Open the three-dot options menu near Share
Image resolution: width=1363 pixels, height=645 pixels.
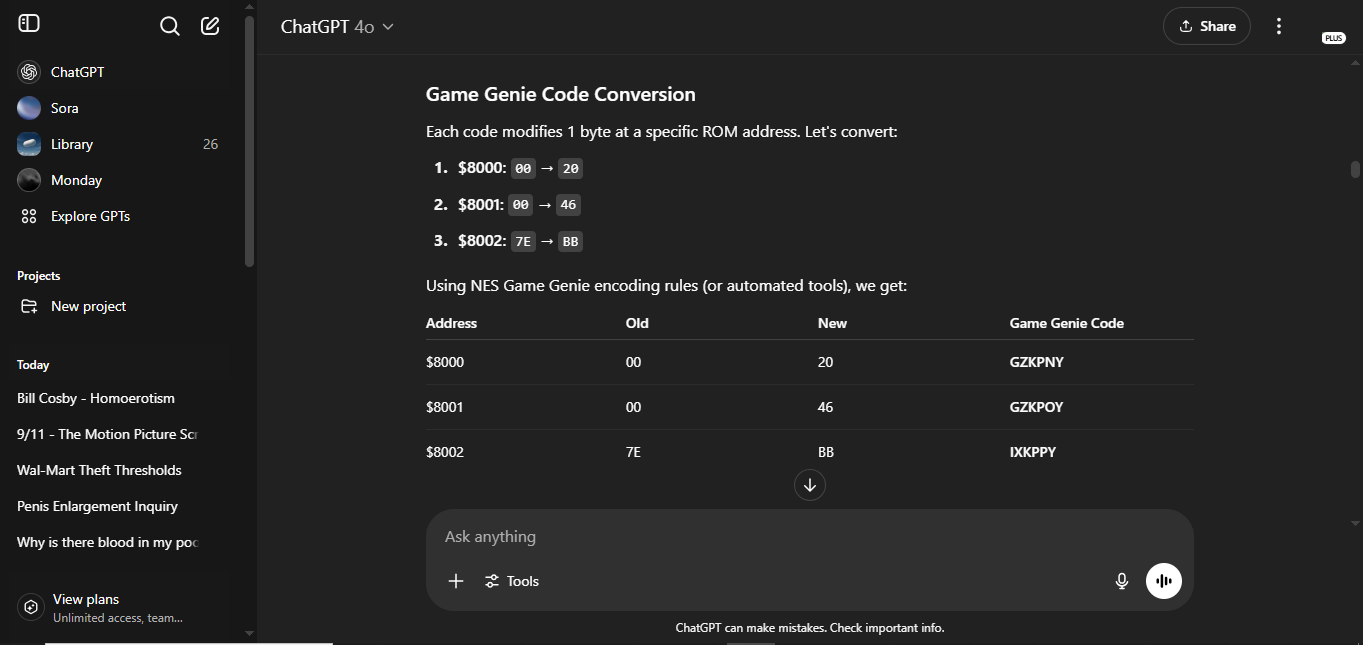tap(1278, 26)
